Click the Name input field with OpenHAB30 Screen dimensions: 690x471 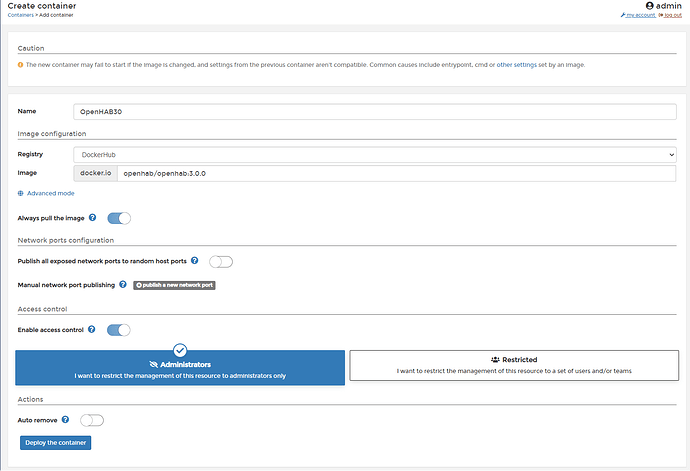coord(375,112)
